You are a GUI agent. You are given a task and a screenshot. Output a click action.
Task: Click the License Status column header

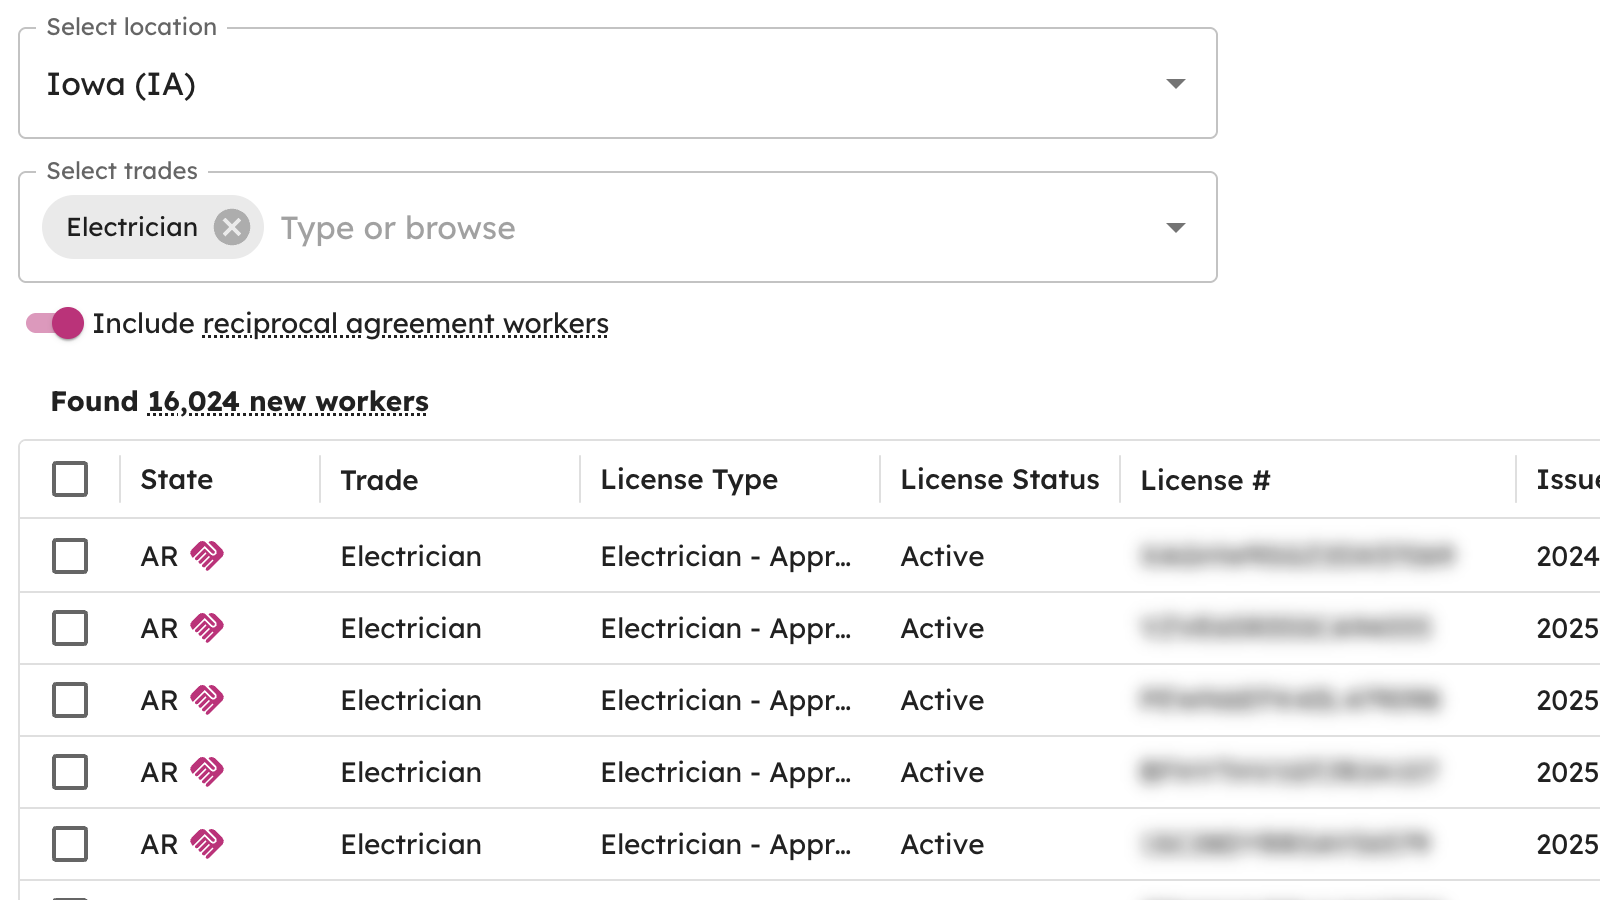click(x=999, y=480)
